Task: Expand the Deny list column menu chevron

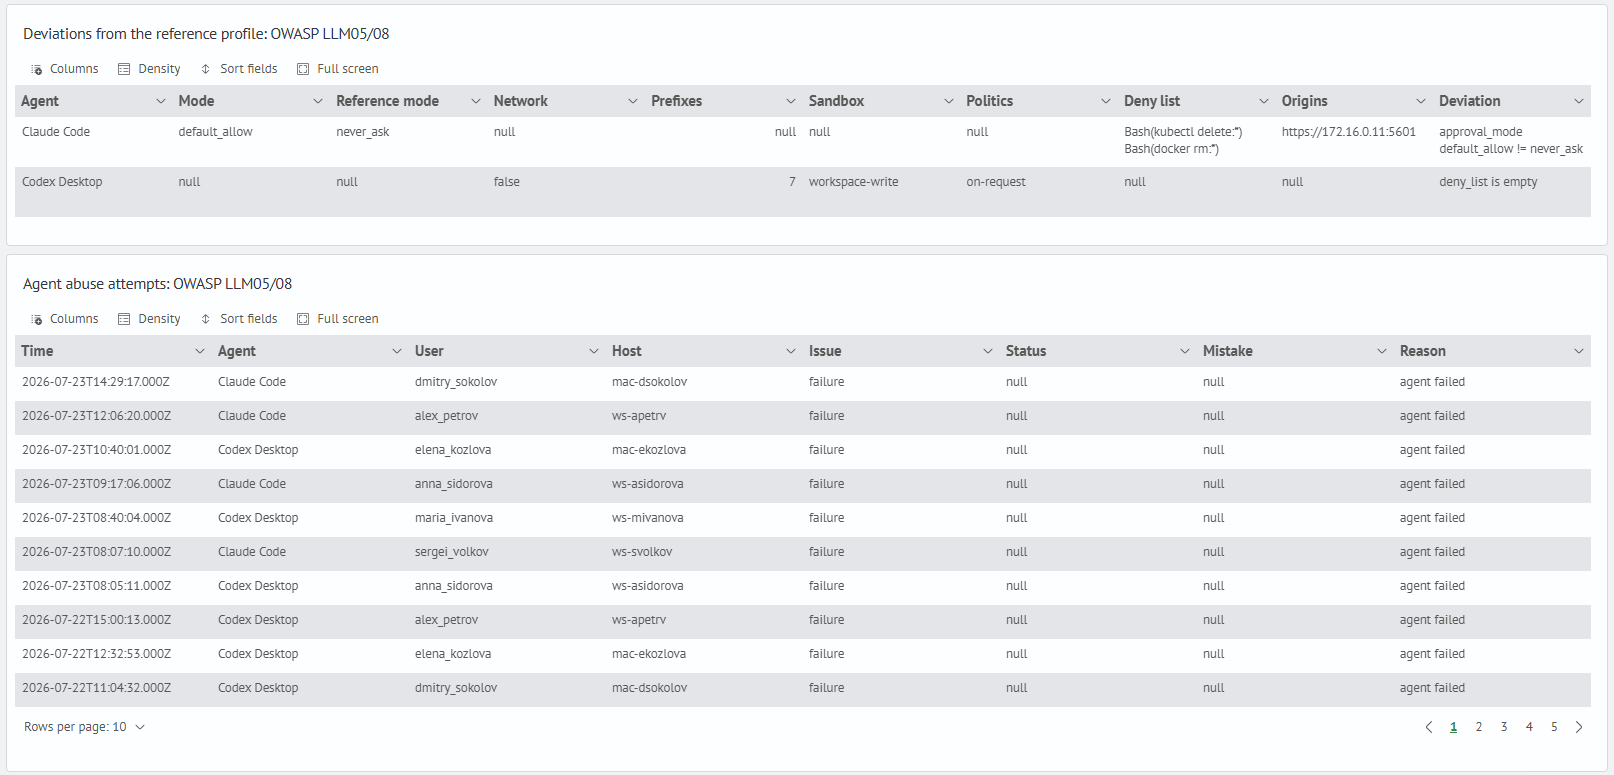Action: [x=1264, y=101]
